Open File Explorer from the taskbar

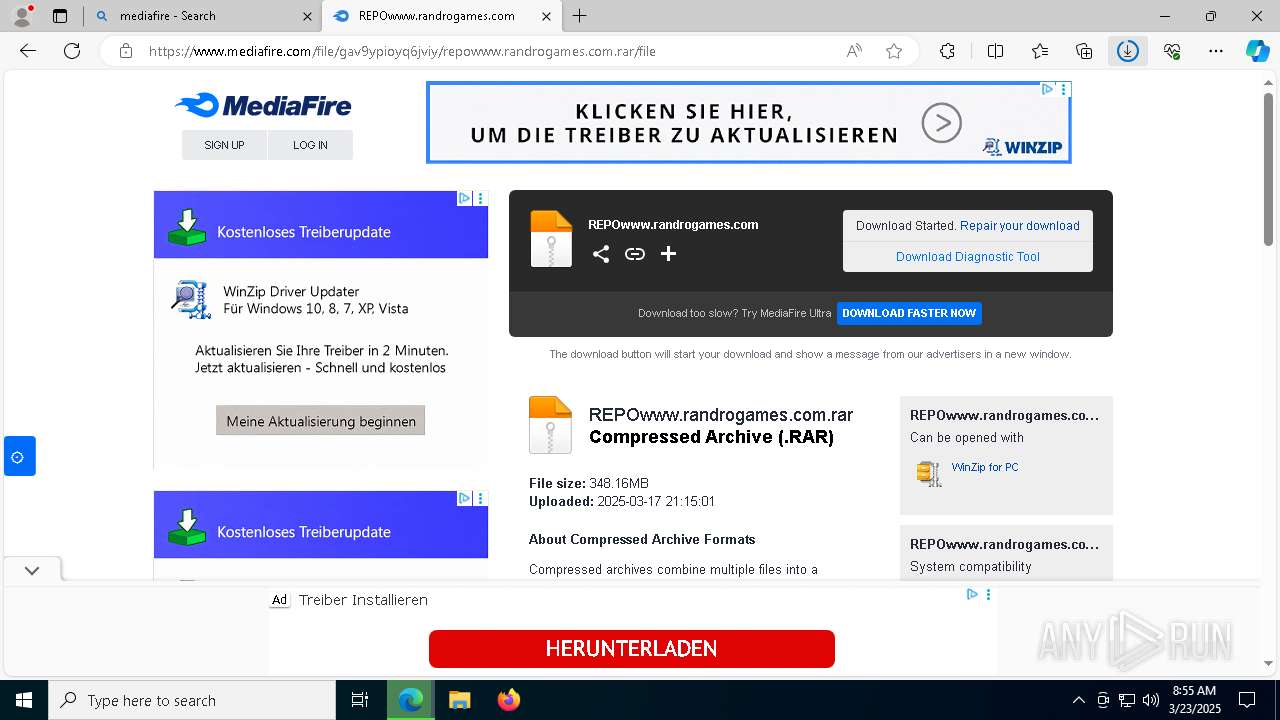[459, 700]
